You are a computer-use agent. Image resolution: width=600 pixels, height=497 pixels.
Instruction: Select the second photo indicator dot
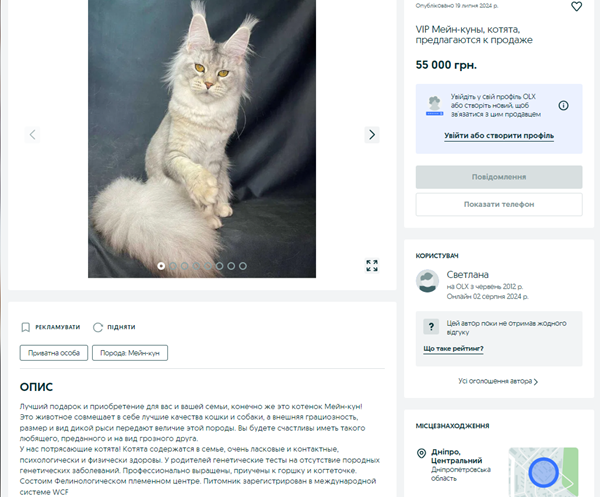[173, 266]
